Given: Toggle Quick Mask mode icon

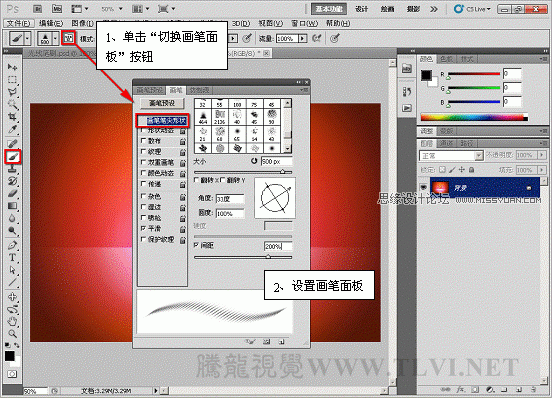Looking at the screenshot, I should tap(12, 374).
